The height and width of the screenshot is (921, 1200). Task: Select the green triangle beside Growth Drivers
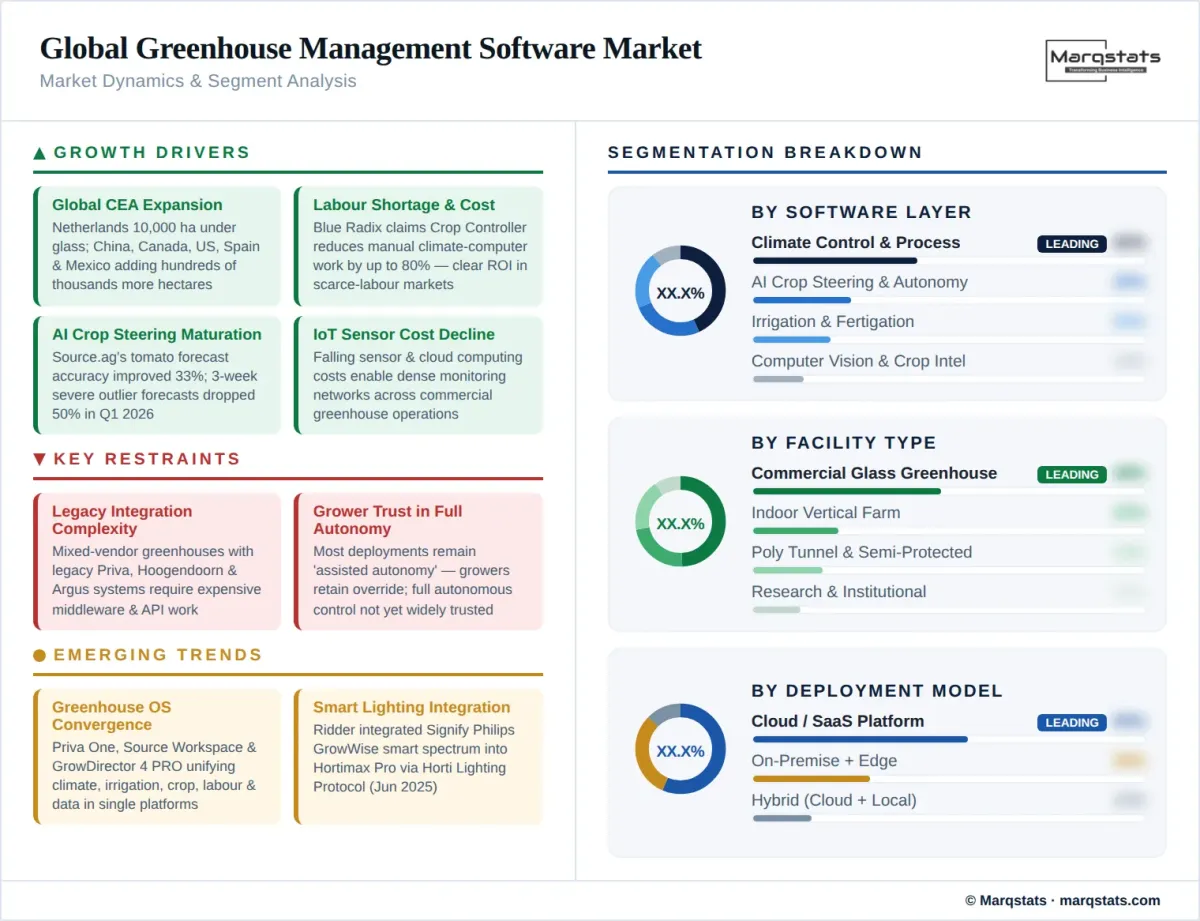39,153
